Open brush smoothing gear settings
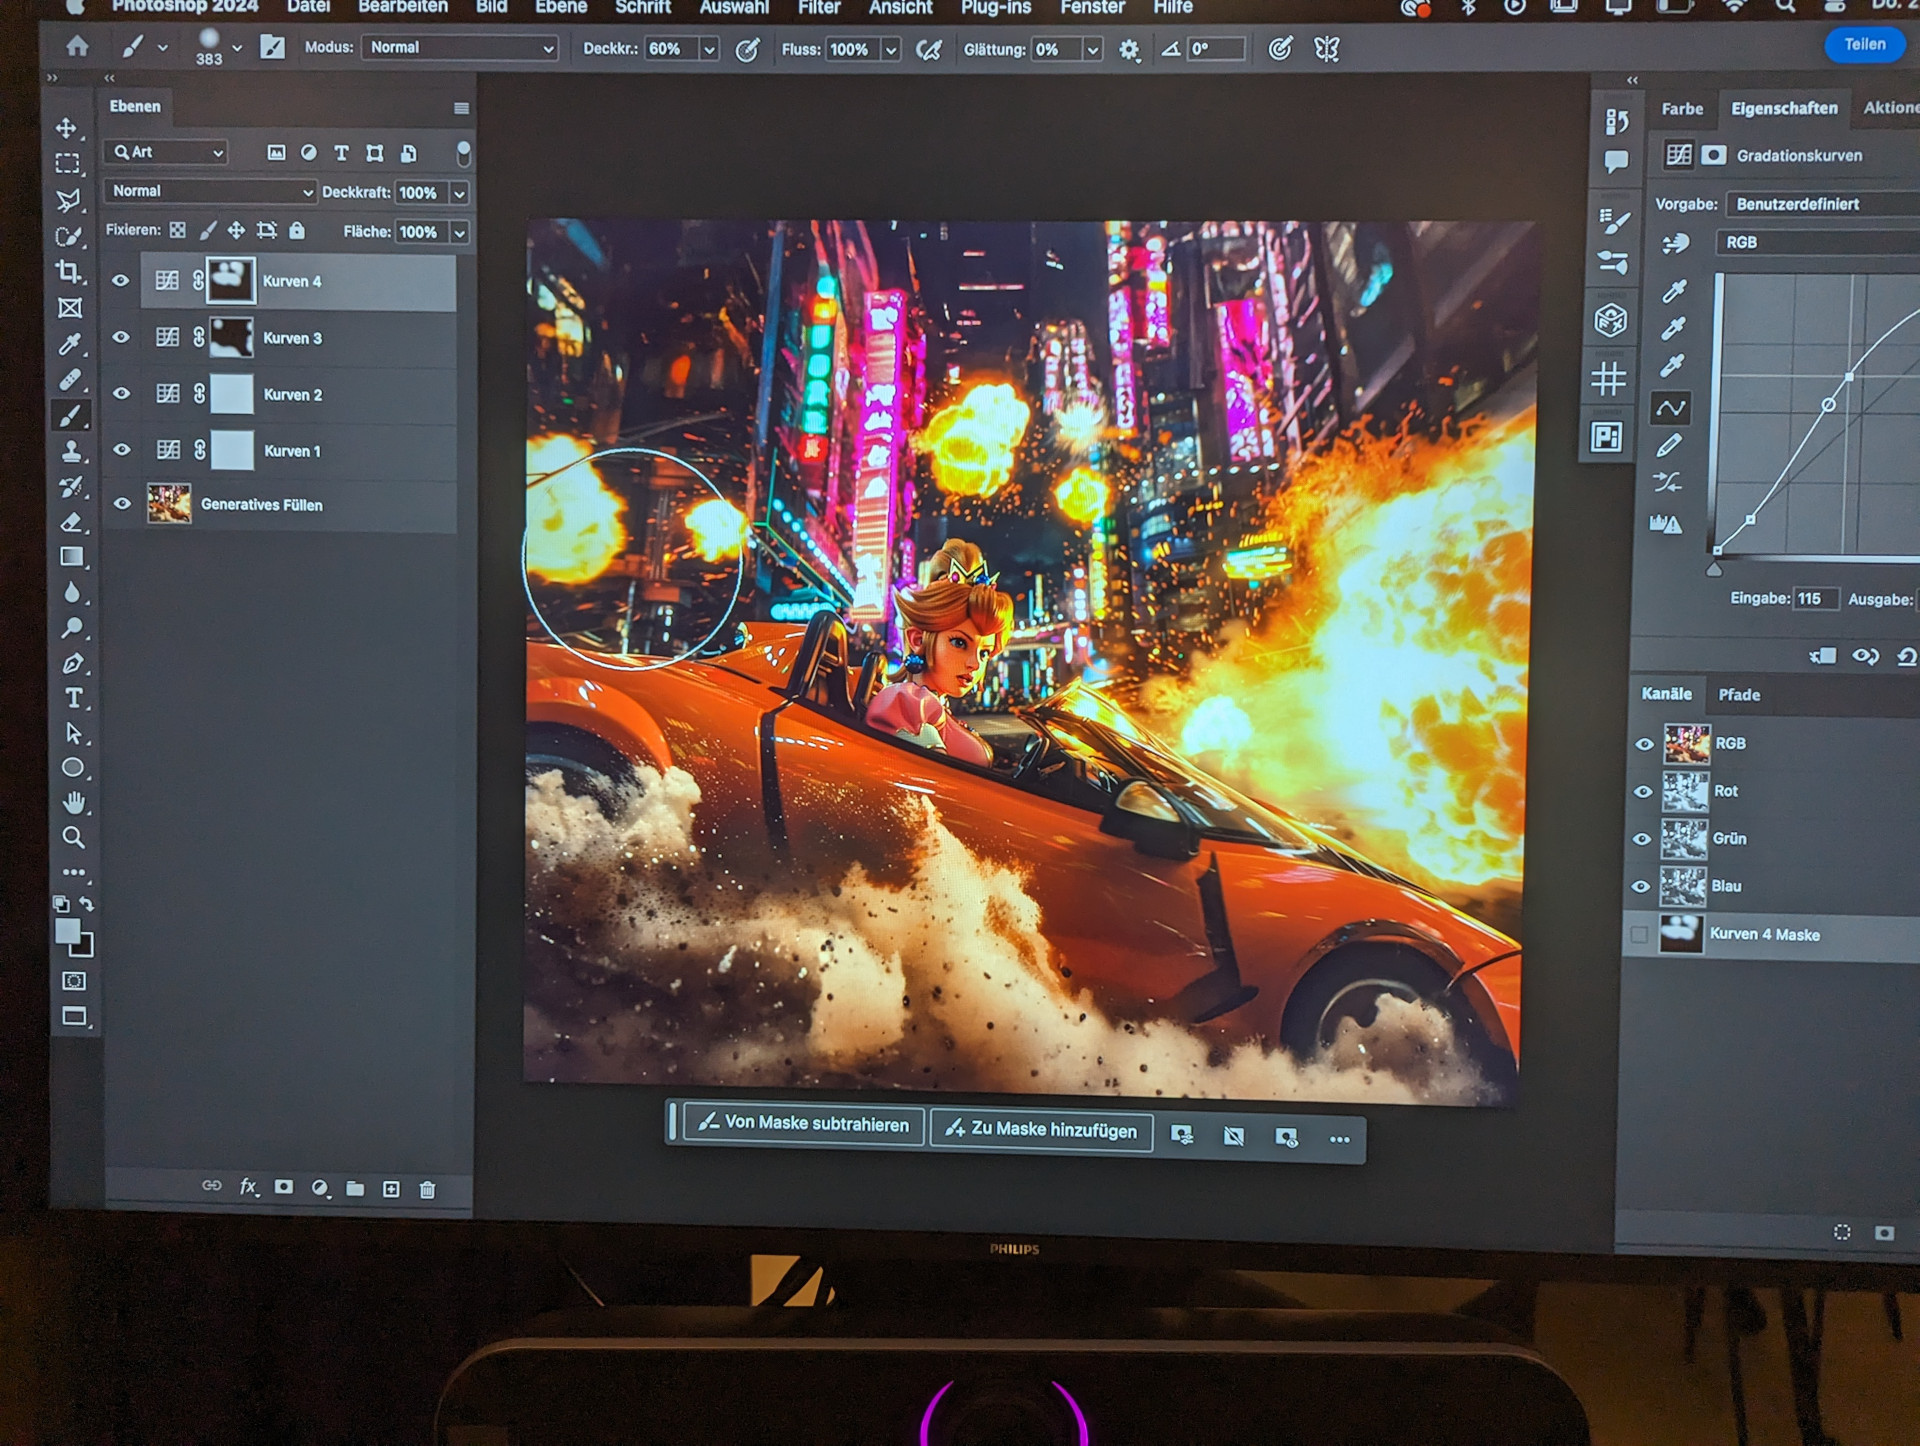This screenshot has width=1920, height=1446. click(1129, 50)
